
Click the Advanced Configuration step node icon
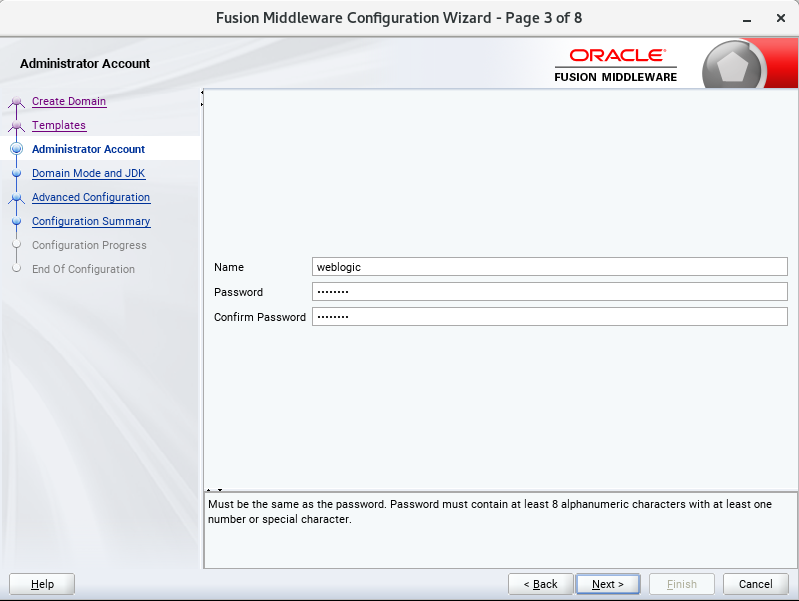coord(16,198)
